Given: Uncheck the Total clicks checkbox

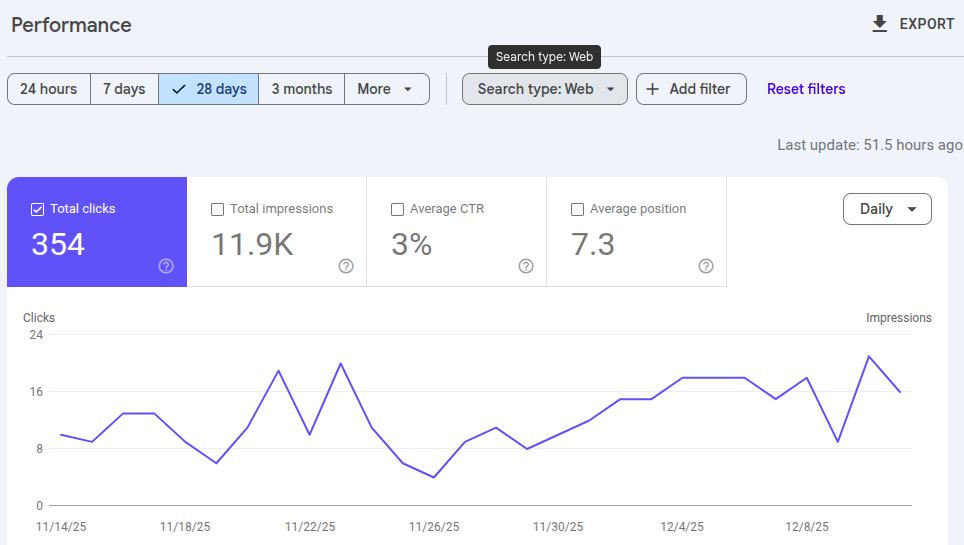Looking at the screenshot, I should [x=38, y=209].
